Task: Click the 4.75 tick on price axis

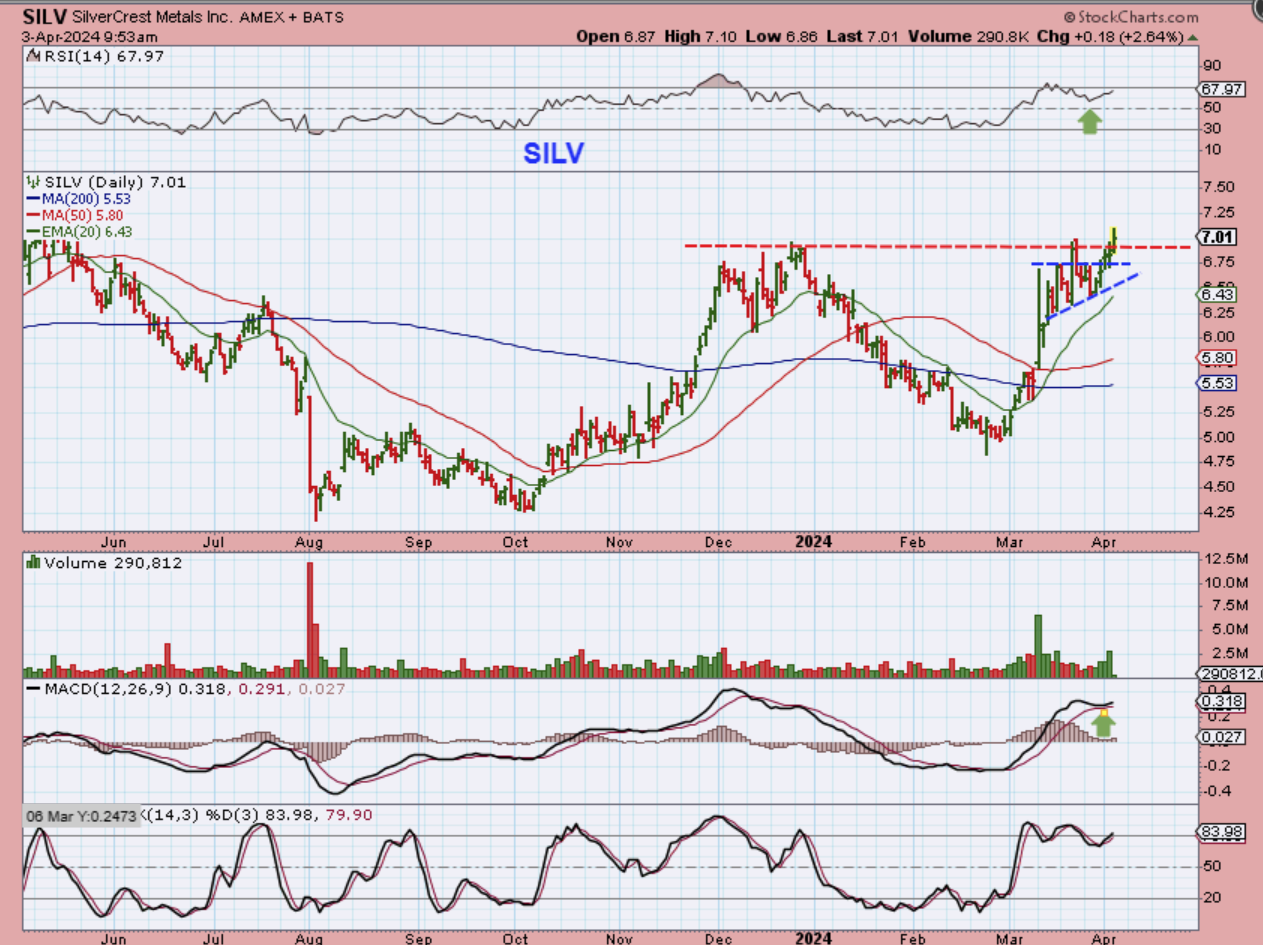Action: click(x=1218, y=462)
